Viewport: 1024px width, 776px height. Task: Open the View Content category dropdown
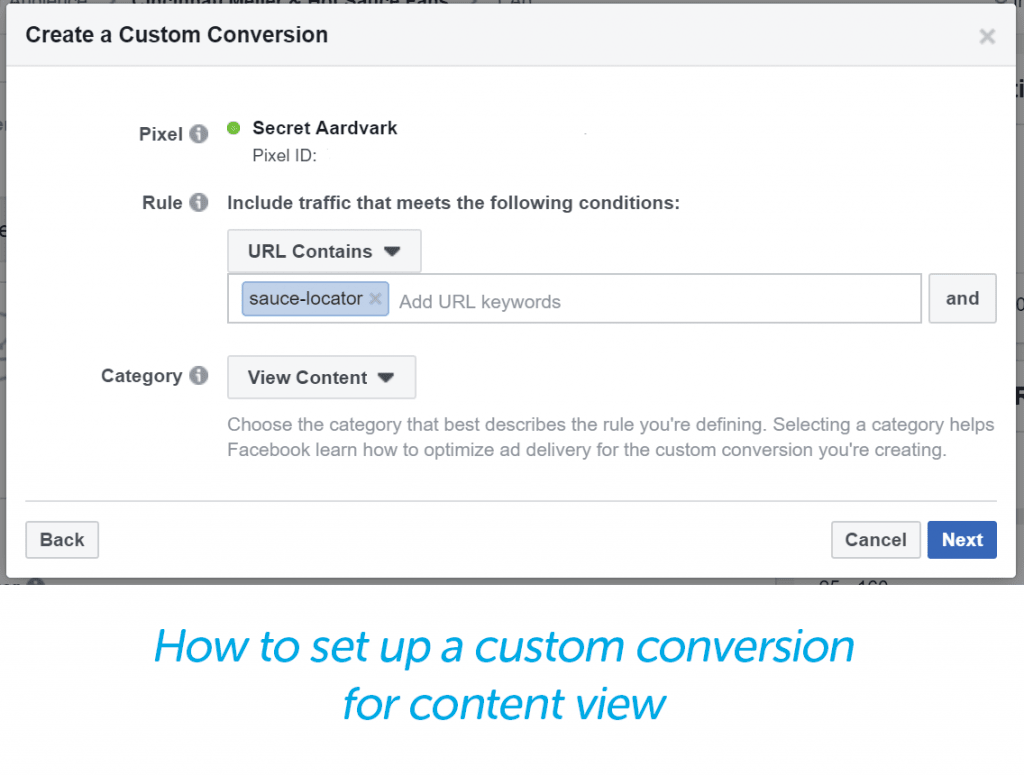tap(320, 377)
